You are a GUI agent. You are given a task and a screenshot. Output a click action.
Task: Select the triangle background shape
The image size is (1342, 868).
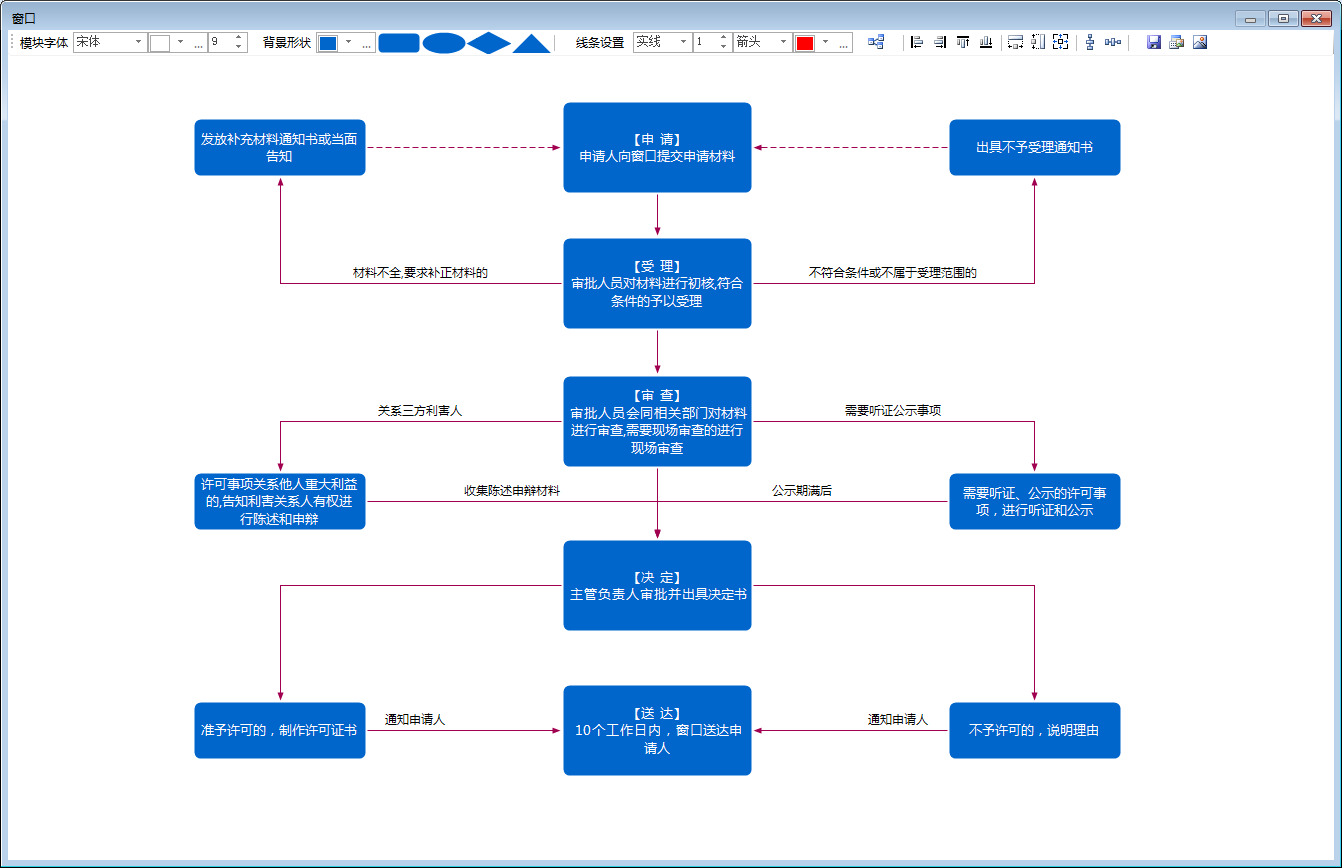[532, 43]
